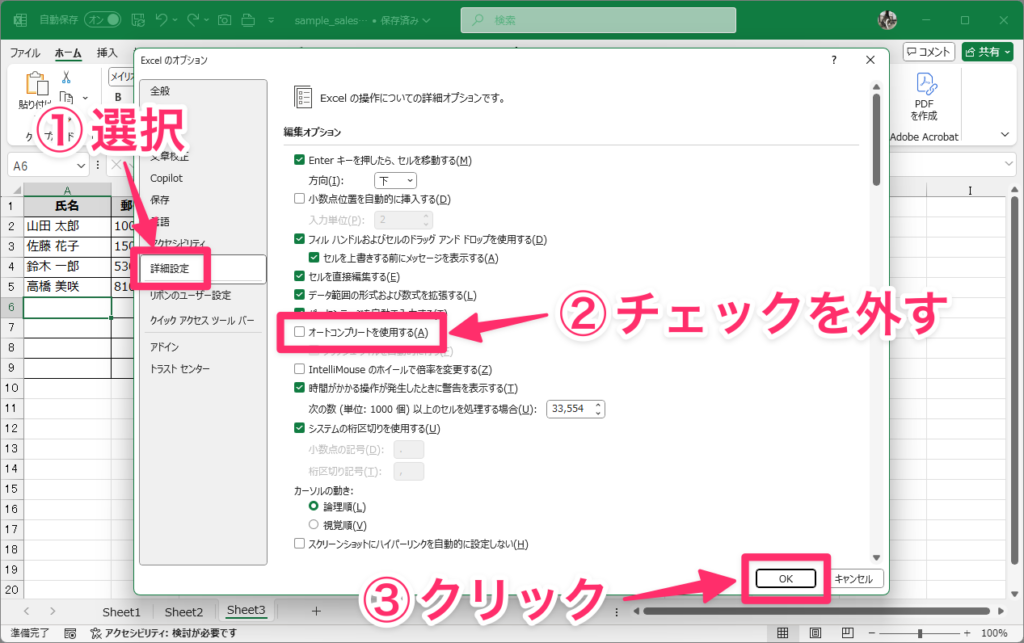The image size is (1024, 643).
Task: Open the ファイル menu tab
Action: pyautogui.click(x=25, y=53)
